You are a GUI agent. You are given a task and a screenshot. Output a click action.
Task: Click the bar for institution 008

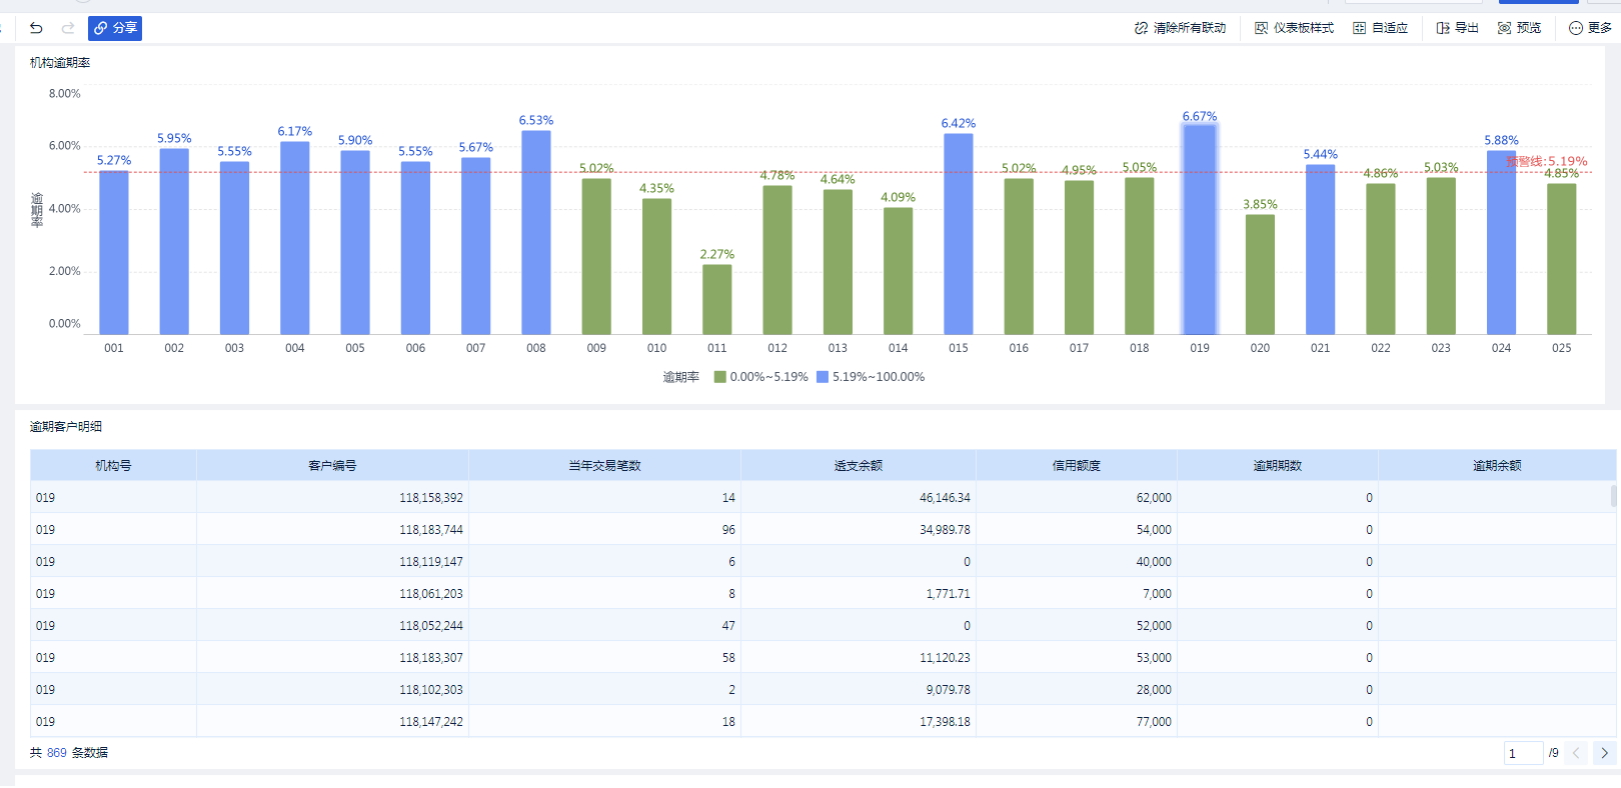536,233
